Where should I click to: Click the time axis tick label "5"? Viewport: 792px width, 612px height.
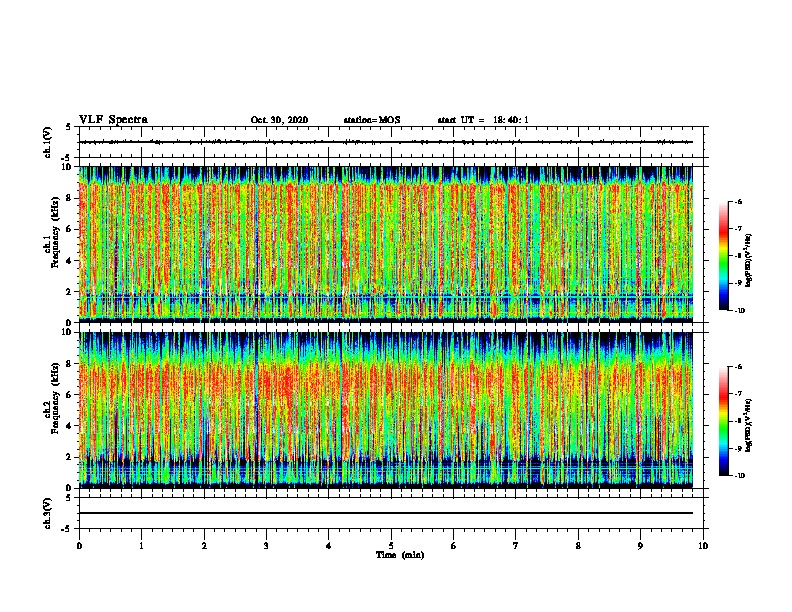tap(391, 546)
